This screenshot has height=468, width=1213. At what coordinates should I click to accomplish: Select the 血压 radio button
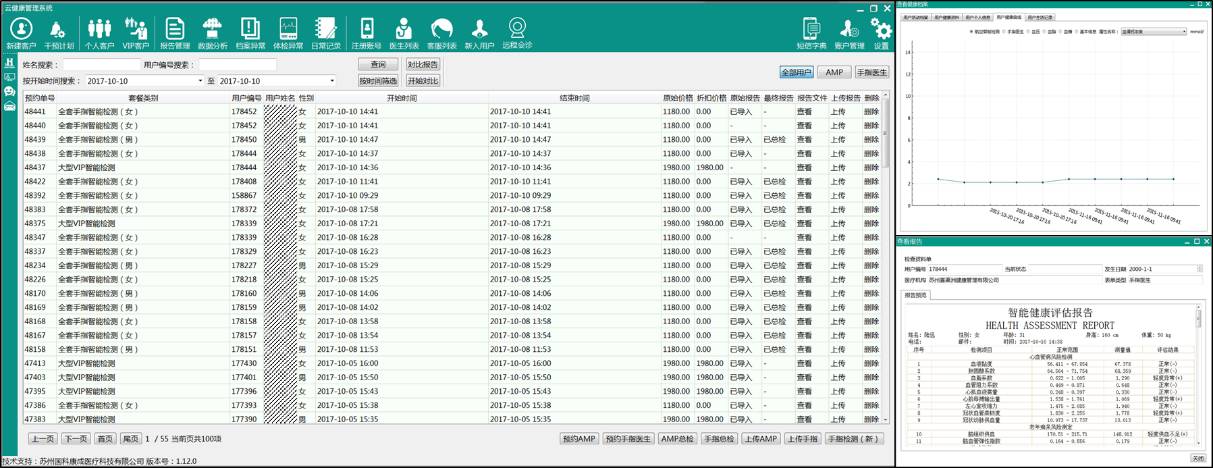pos(1032,32)
